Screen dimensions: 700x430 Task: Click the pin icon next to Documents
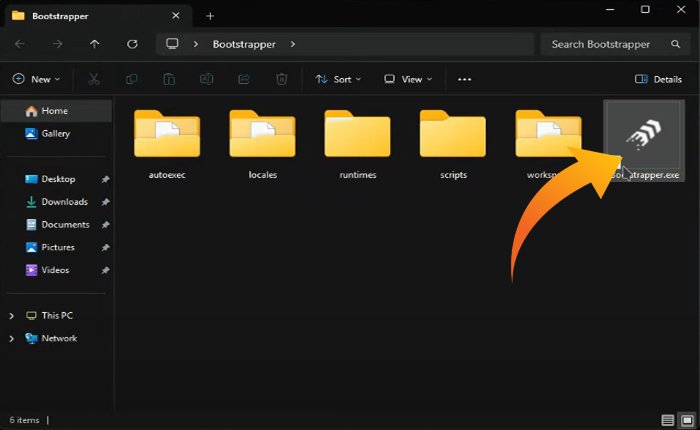point(105,225)
